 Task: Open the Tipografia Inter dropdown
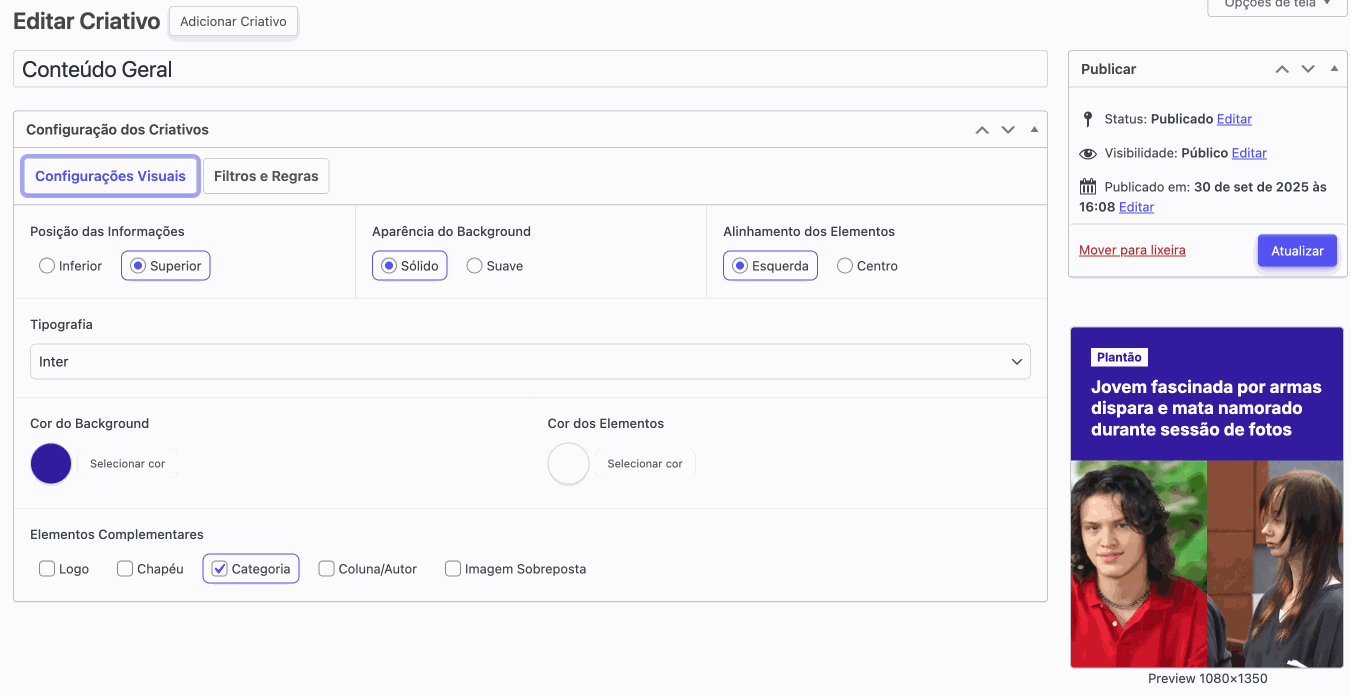[530, 362]
